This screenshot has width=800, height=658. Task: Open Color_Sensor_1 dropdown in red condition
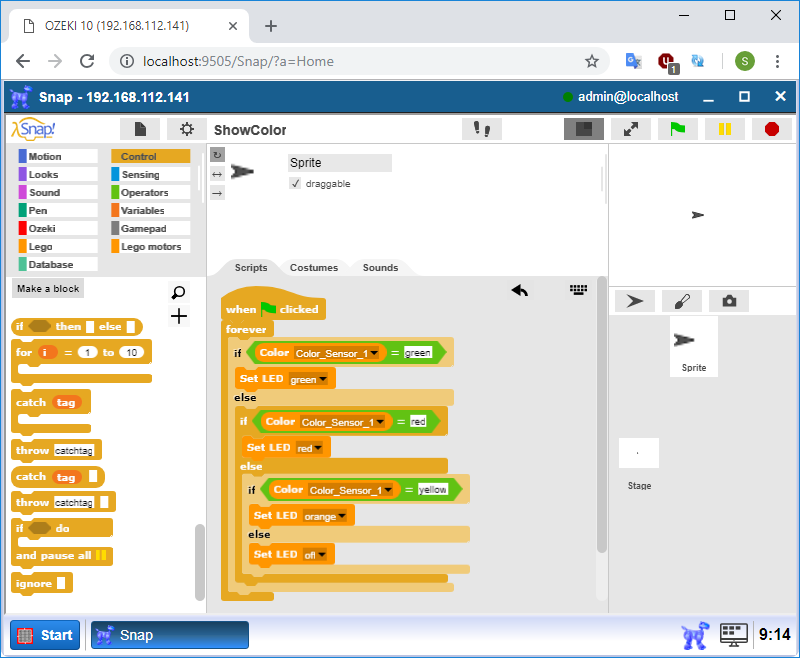(x=380, y=422)
